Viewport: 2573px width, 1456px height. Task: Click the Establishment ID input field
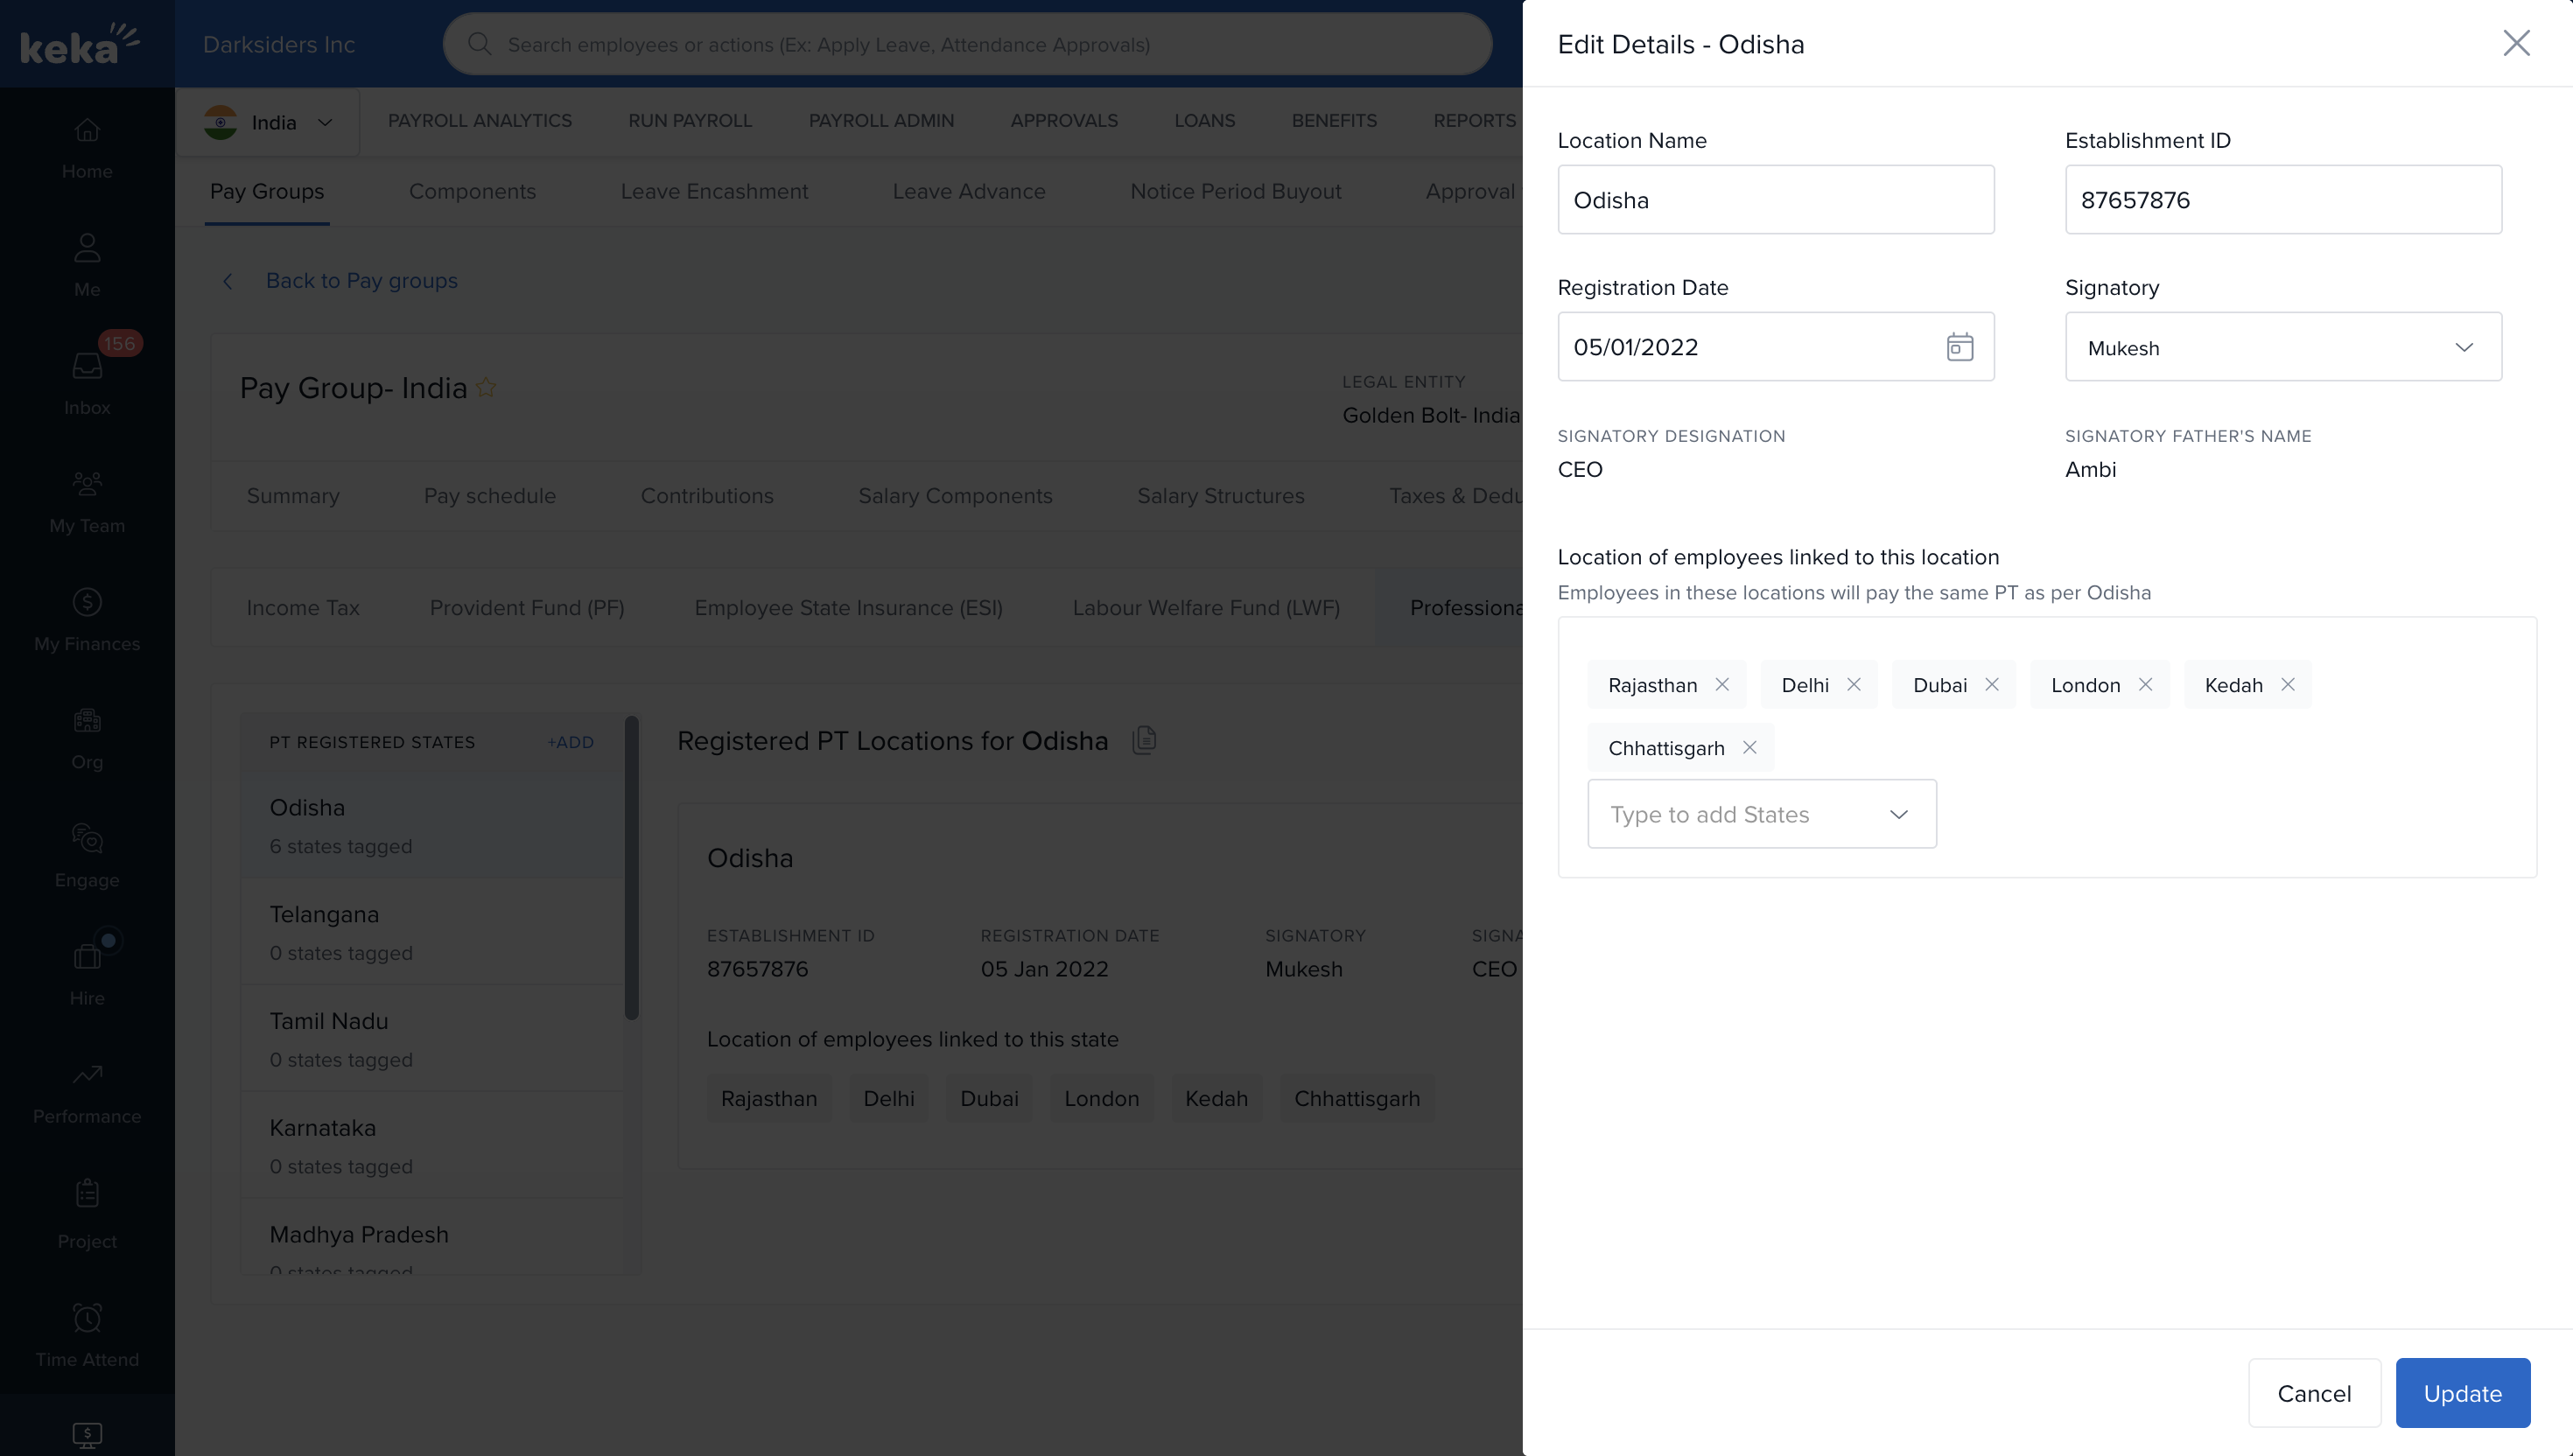[2283, 200]
